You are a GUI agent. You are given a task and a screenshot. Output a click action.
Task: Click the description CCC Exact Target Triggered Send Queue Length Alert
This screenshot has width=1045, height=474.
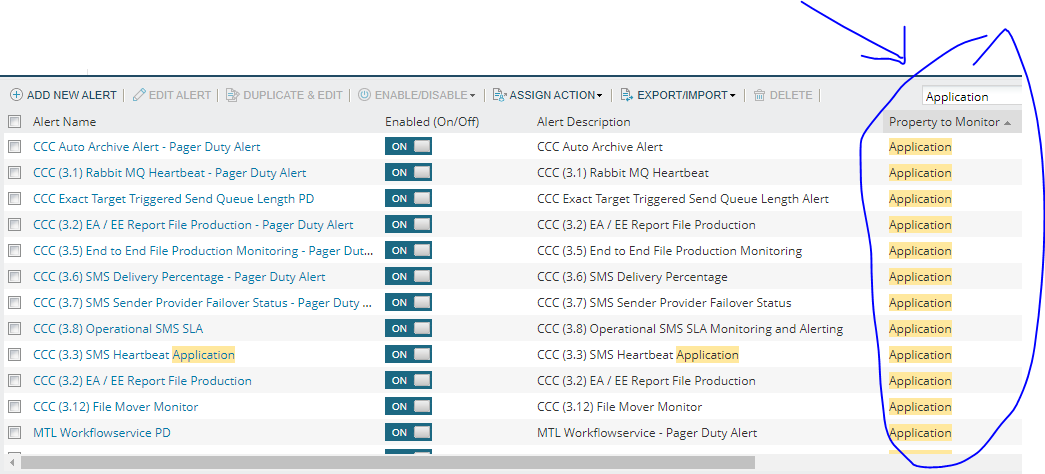683,199
